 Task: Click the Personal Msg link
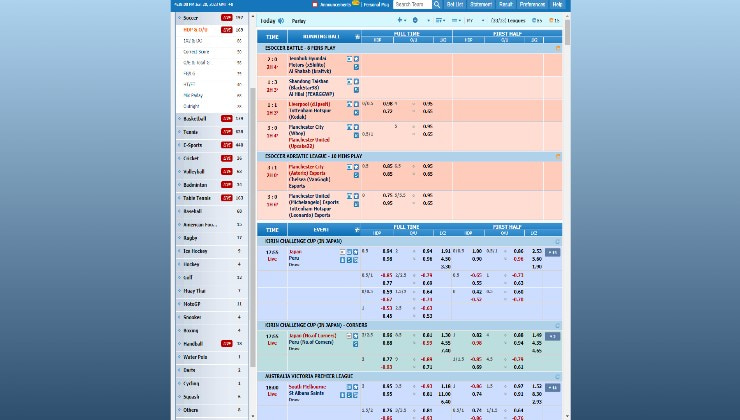[377, 5]
